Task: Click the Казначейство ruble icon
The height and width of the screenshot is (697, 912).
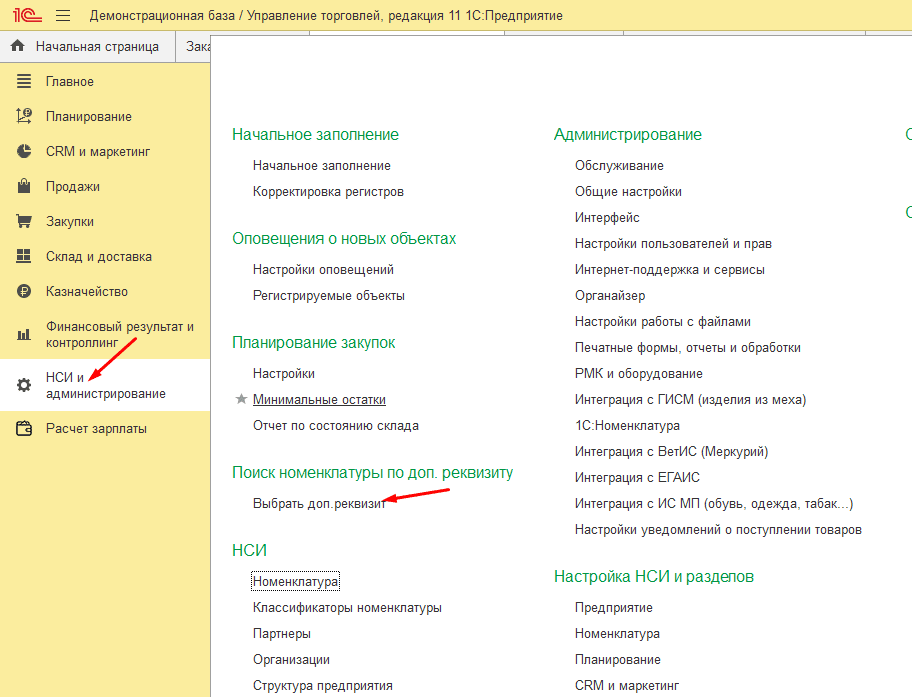Action: tap(24, 291)
